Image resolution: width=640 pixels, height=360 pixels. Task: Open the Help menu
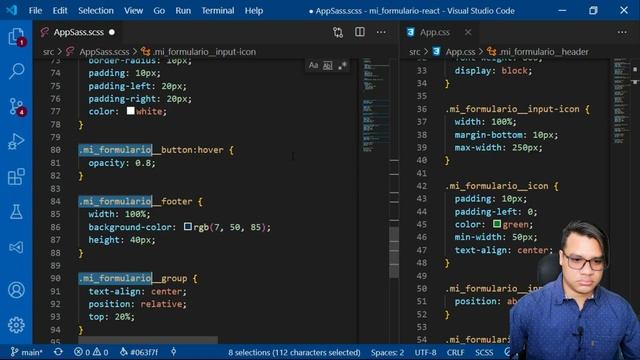pos(254,11)
